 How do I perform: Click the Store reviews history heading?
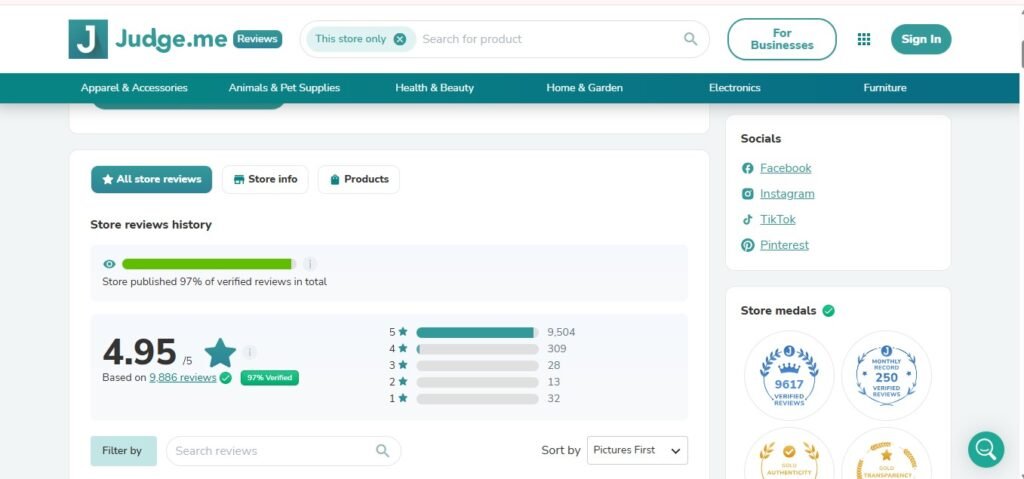151,225
